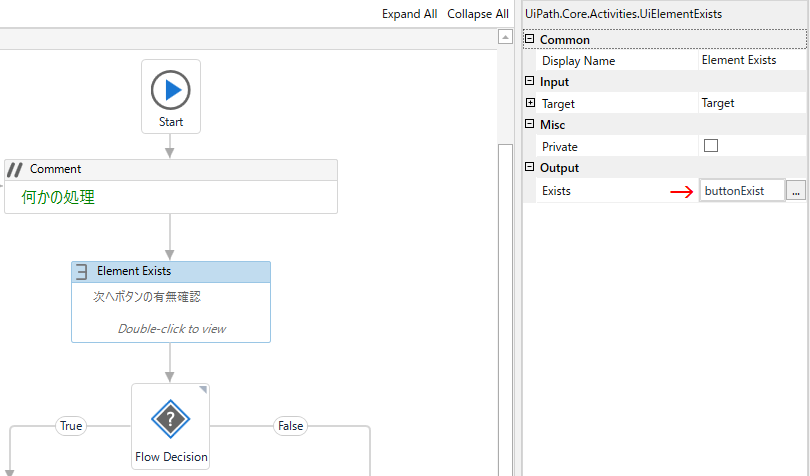The height and width of the screenshot is (476, 810).
Task: Collapse the Common property section
Action: click(x=529, y=39)
